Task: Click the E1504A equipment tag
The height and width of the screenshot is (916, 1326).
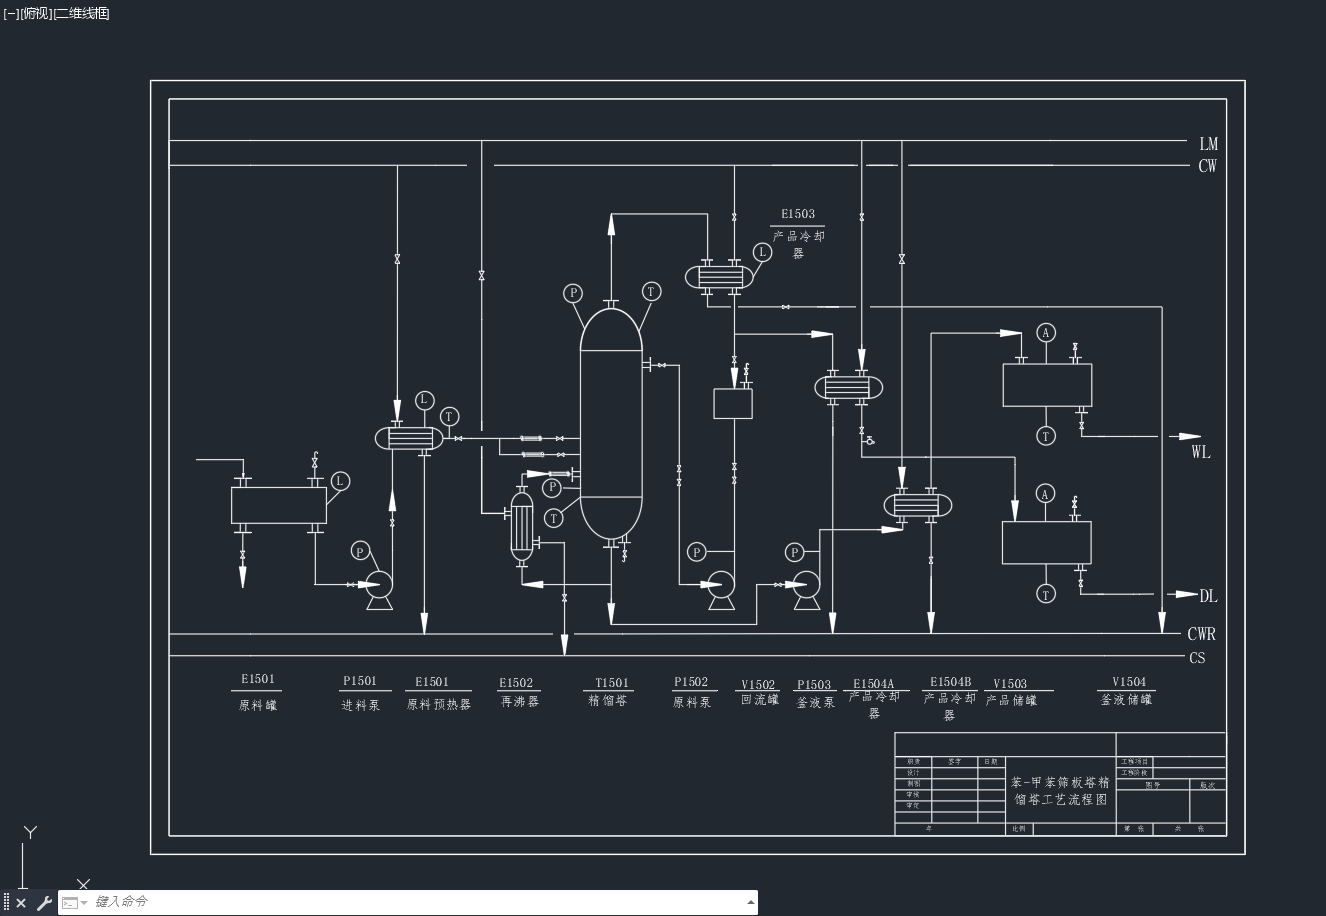Action: pos(874,685)
